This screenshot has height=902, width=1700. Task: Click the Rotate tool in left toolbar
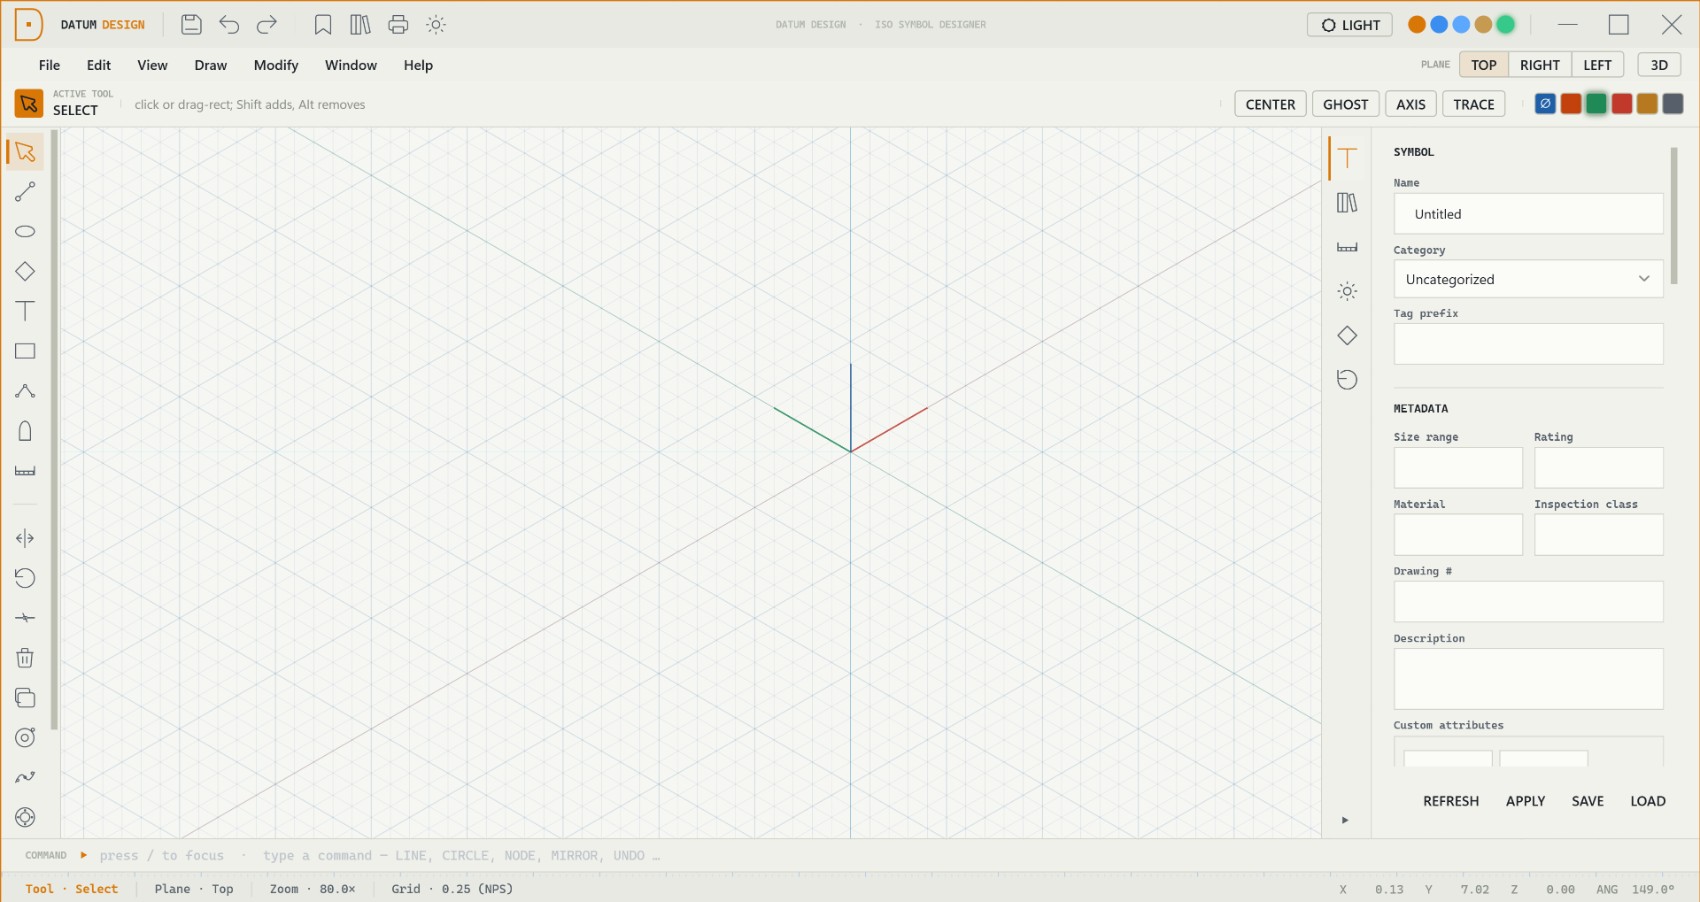(x=25, y=578)
